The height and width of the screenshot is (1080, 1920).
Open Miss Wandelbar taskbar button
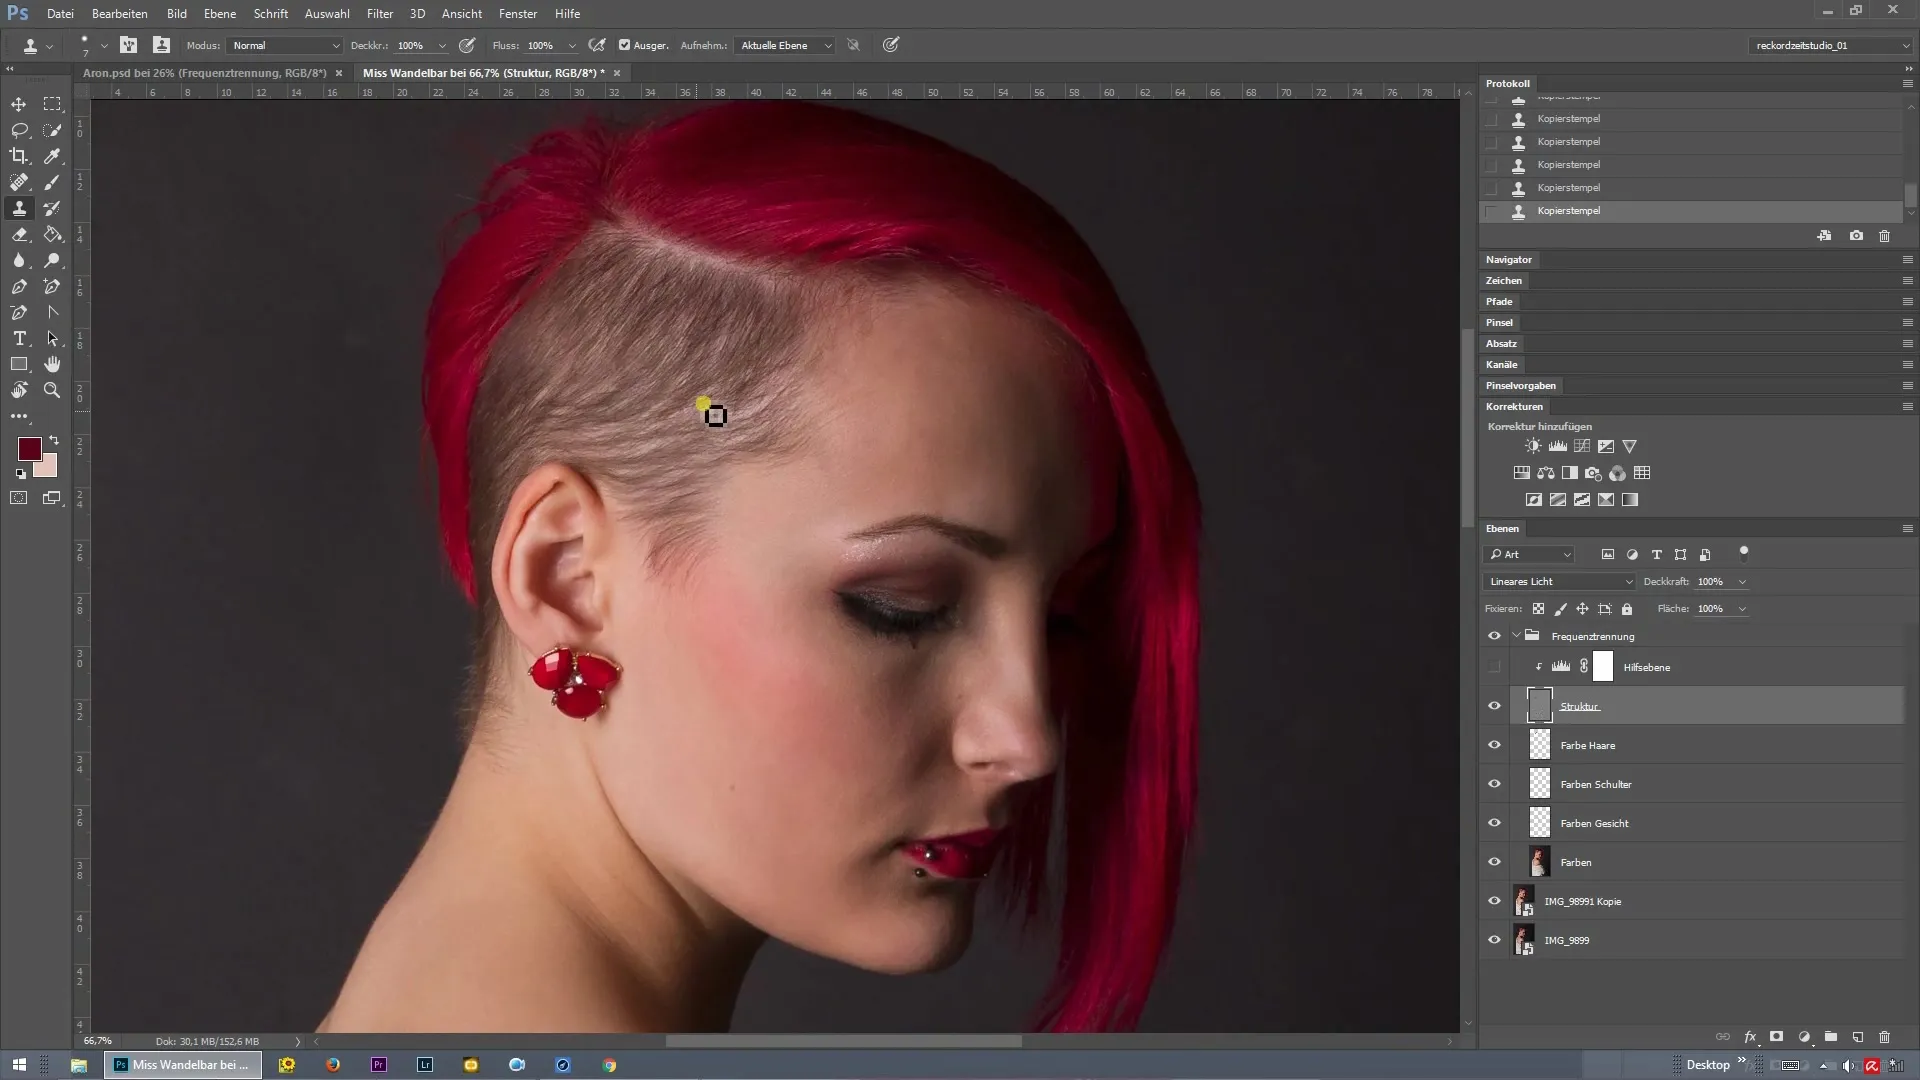183,1065
